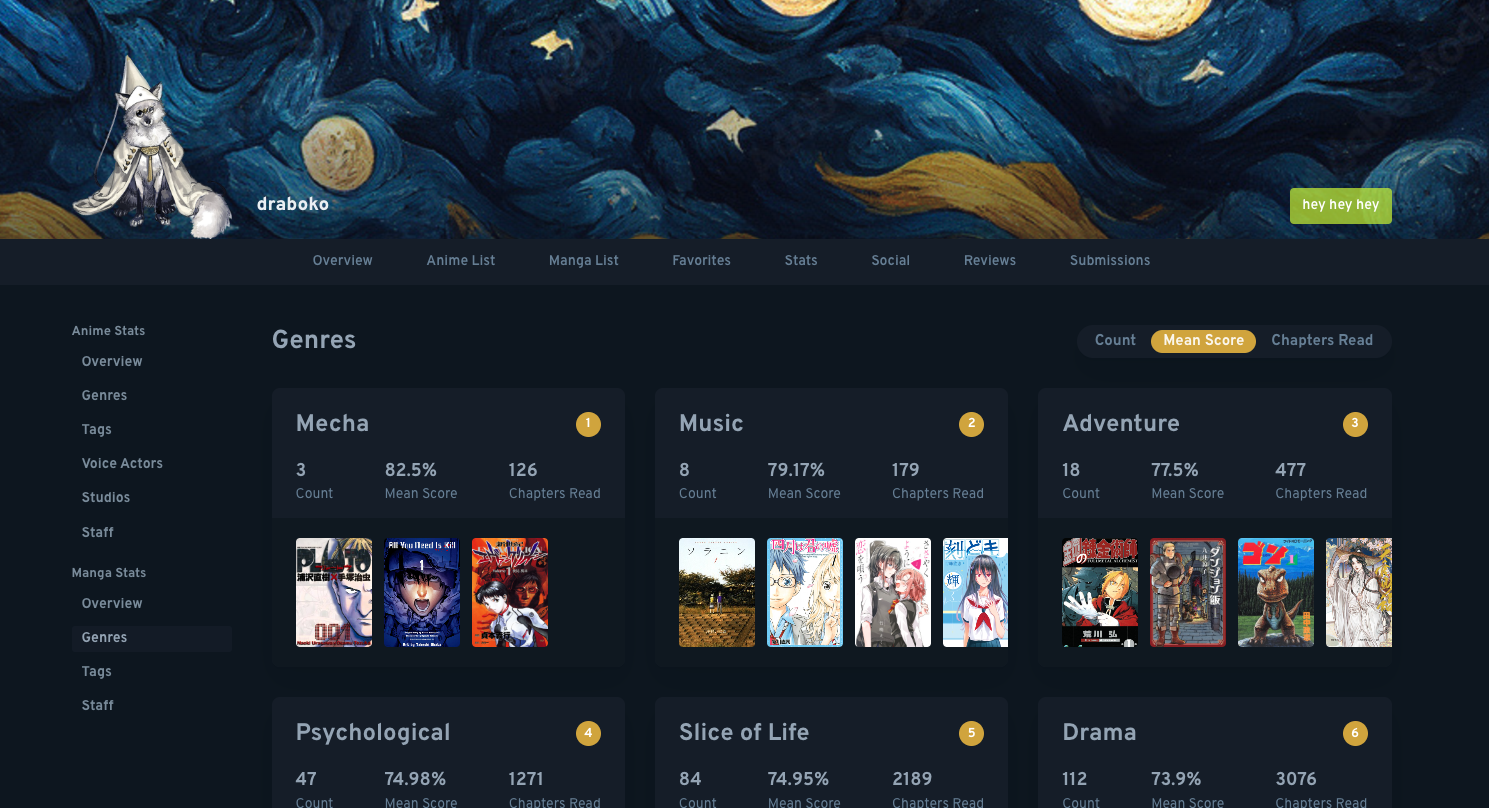Click the rank 1 badge on Mecha
This screenshot has height=808, width=1489.
coord(588,424)
